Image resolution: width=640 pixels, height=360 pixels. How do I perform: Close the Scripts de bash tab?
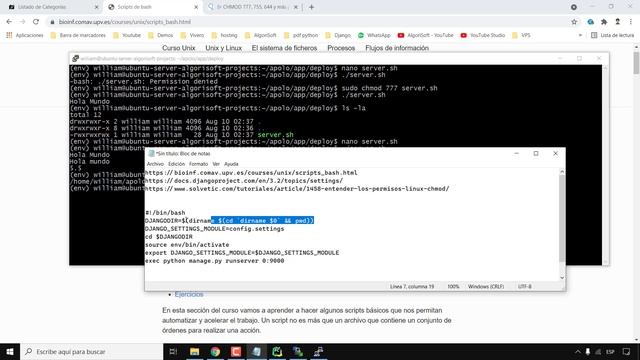tap(196, 7)
